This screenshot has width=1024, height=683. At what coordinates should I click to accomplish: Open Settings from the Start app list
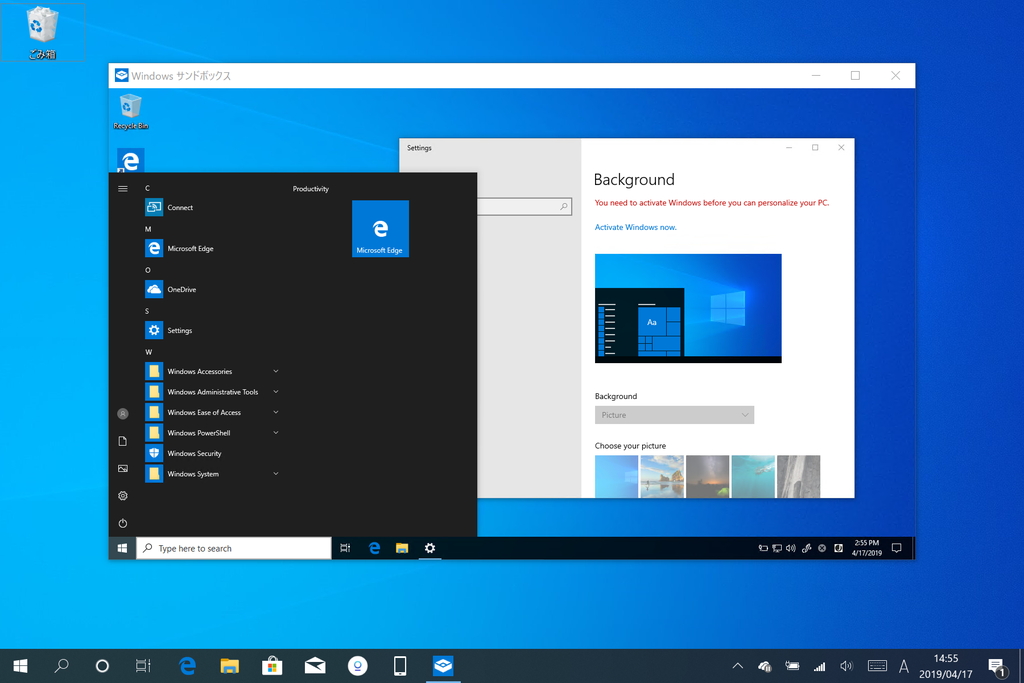[x=168, y=330]
